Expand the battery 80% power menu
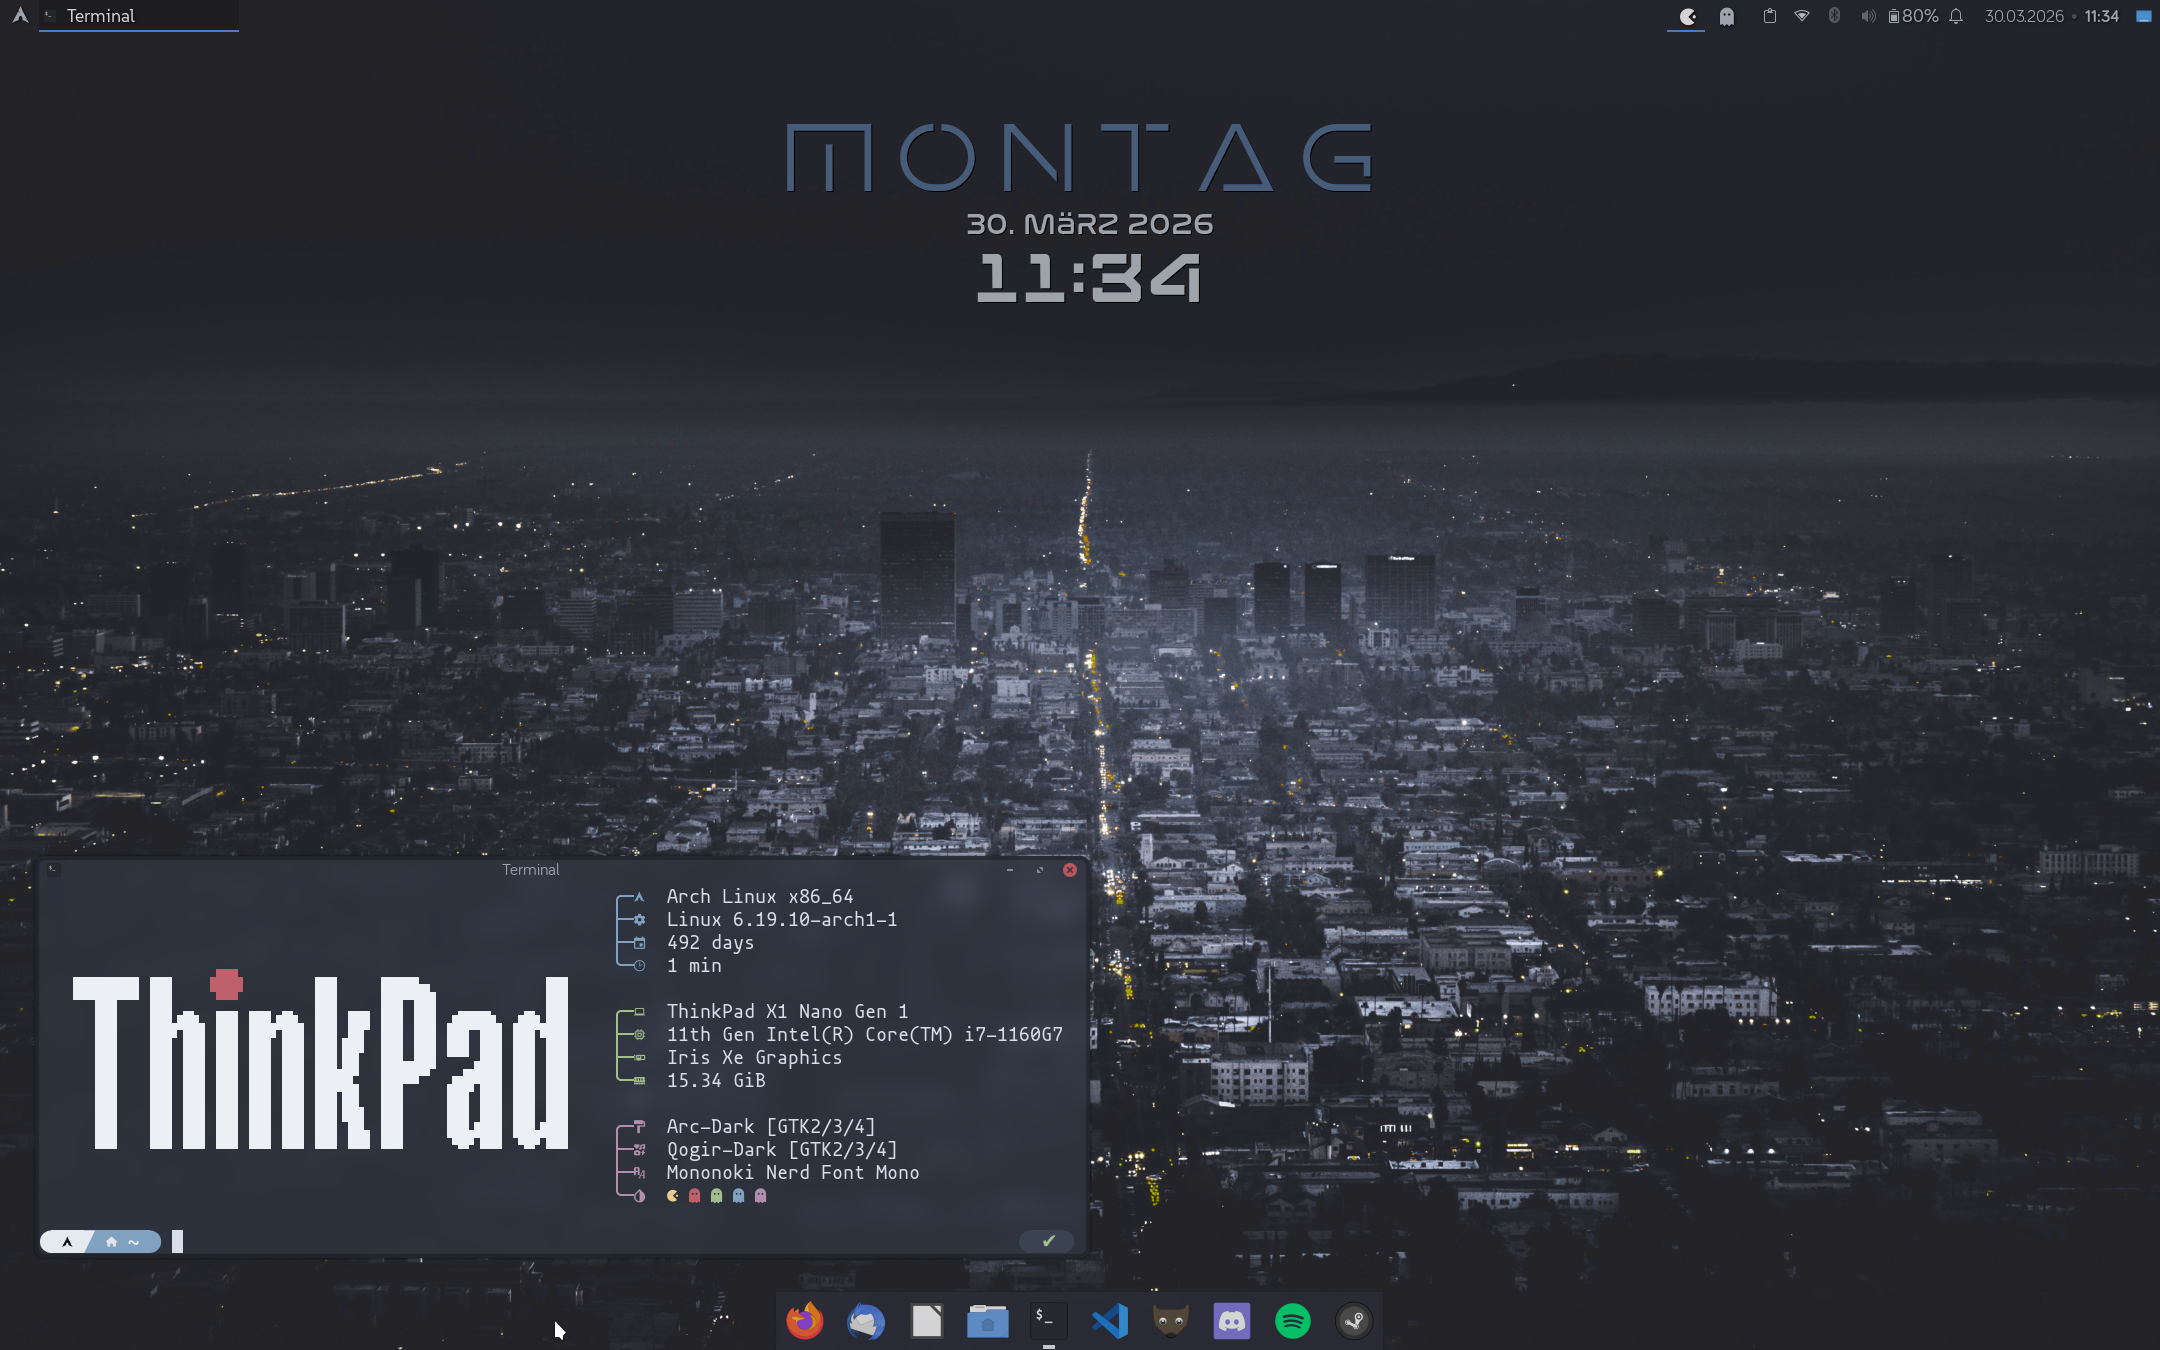The width and height of the screenshot is (2160, 1350). [x=1913, y=16]
